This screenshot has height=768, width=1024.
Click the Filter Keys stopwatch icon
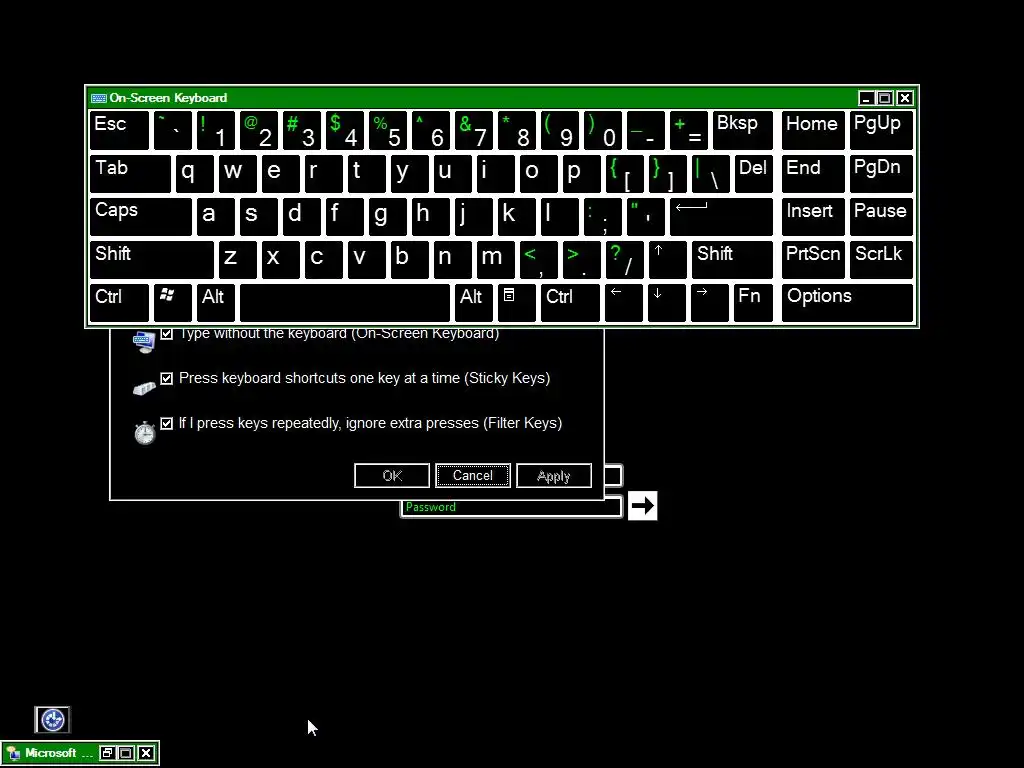pos(144,432)
